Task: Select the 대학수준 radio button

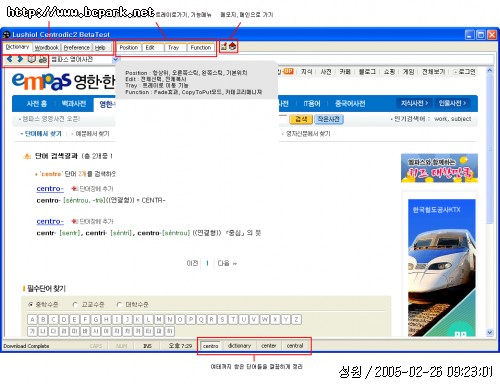Action: point(119,305)
